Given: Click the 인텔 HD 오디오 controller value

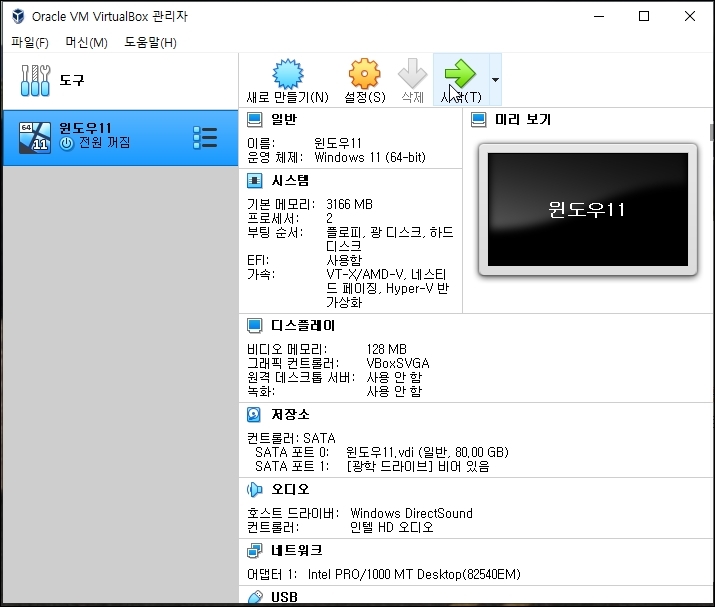Looking at the screenshot, I should 391,528.
